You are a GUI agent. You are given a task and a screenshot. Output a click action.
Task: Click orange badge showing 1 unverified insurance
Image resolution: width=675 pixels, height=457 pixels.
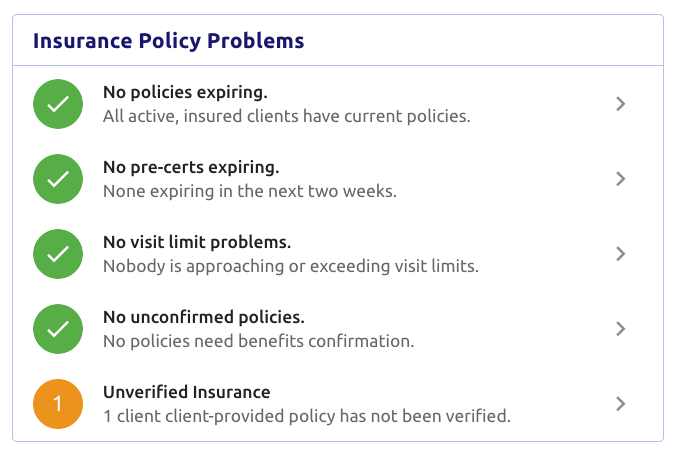[58, 404]
